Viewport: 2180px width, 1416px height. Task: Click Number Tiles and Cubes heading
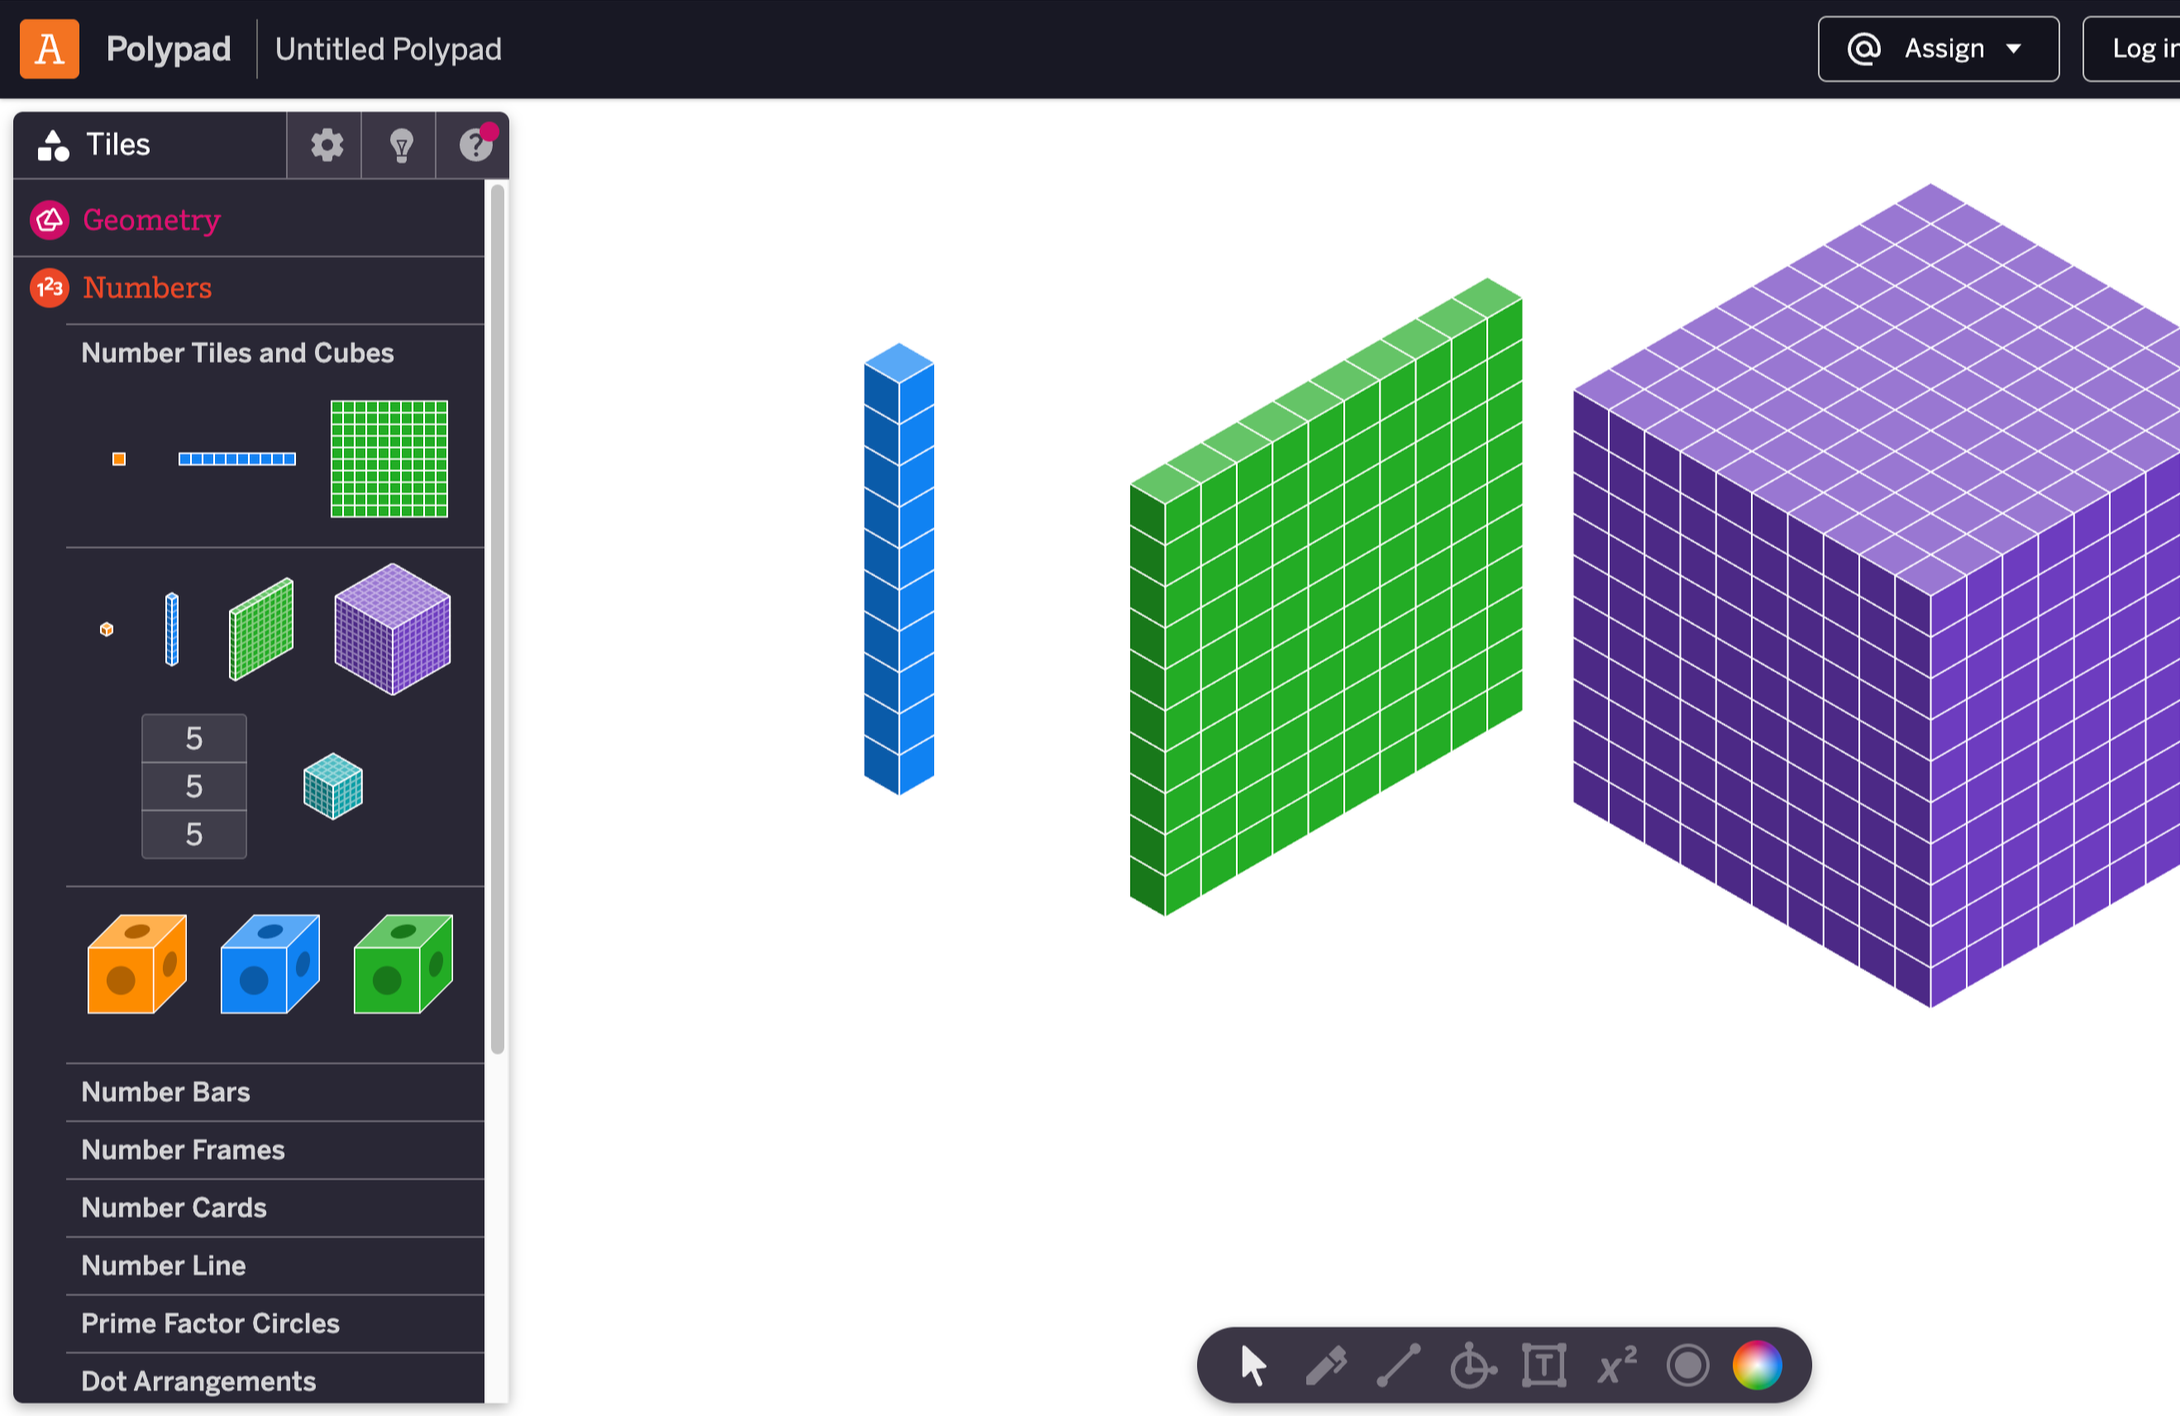point(237,353)
